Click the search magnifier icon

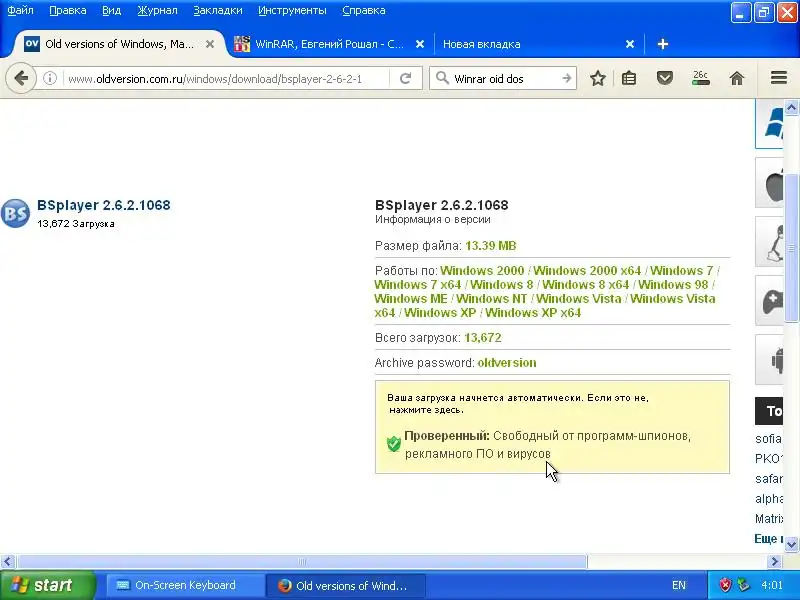(x=442, y=78)
